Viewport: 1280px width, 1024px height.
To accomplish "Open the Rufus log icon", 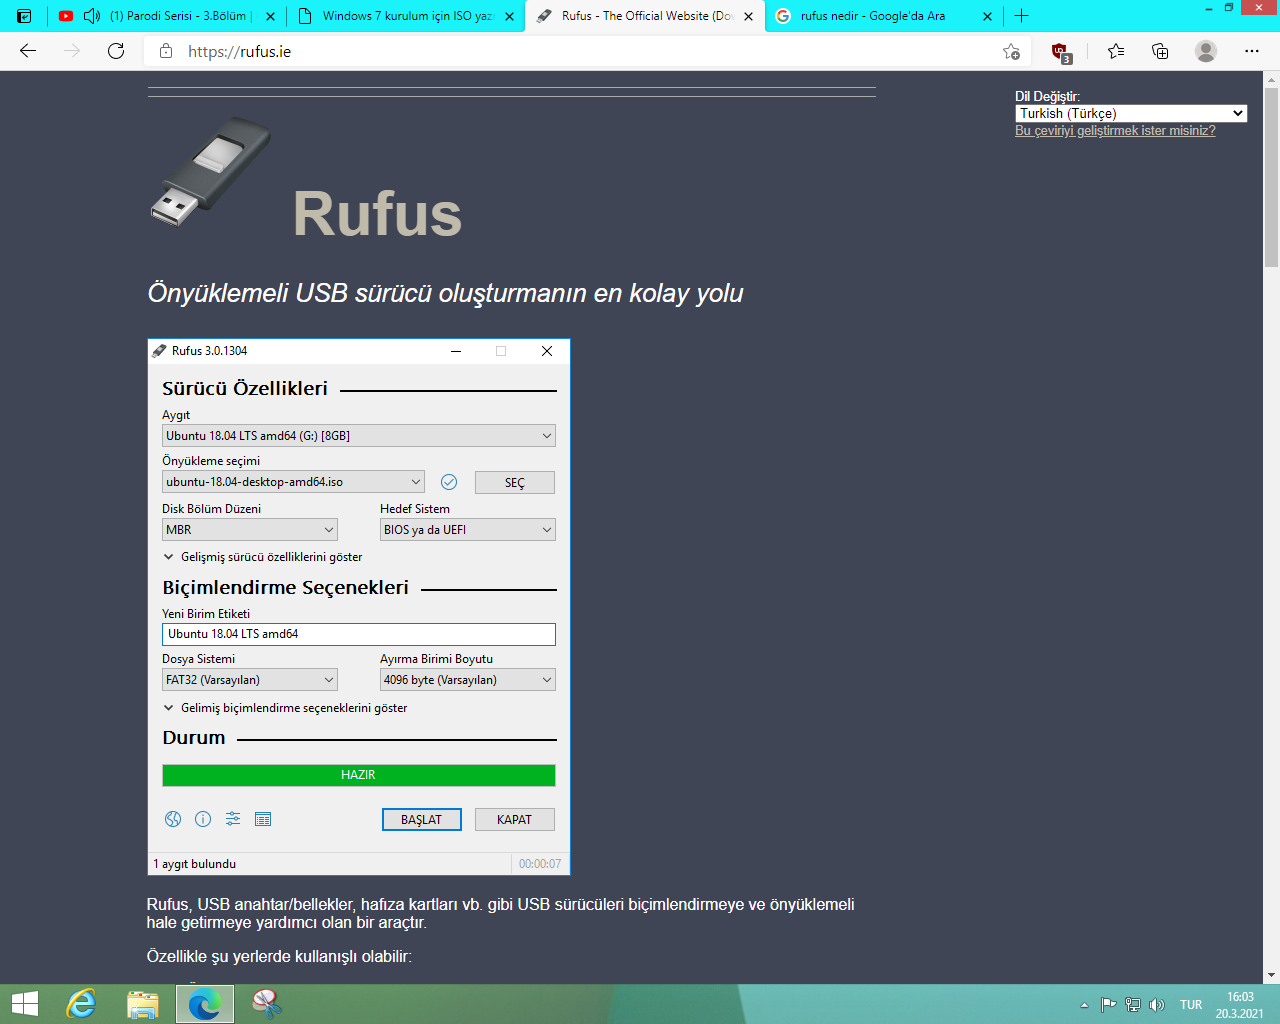I will point(263,819).
